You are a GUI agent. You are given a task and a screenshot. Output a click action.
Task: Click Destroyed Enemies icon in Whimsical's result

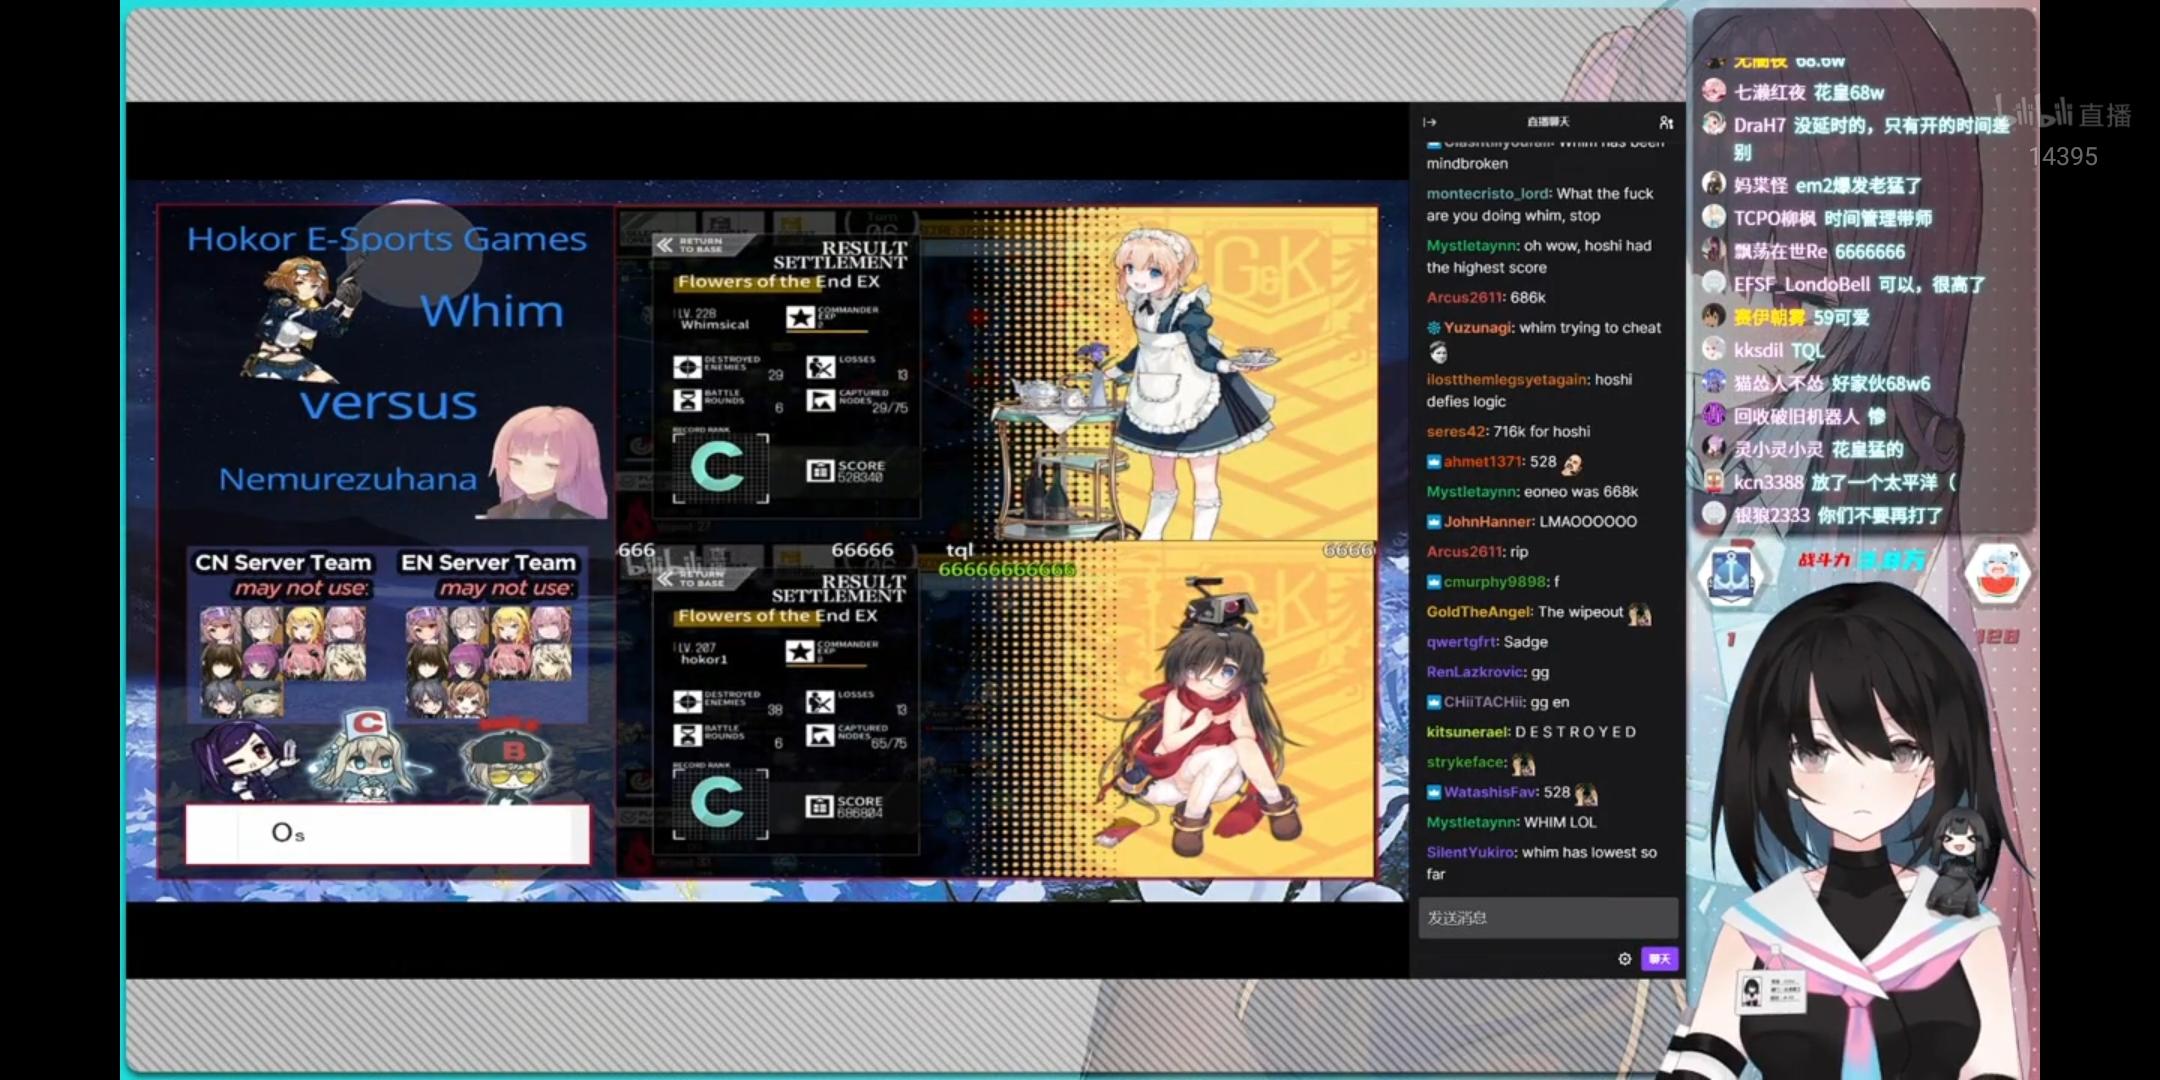click(x=687, y=367)
